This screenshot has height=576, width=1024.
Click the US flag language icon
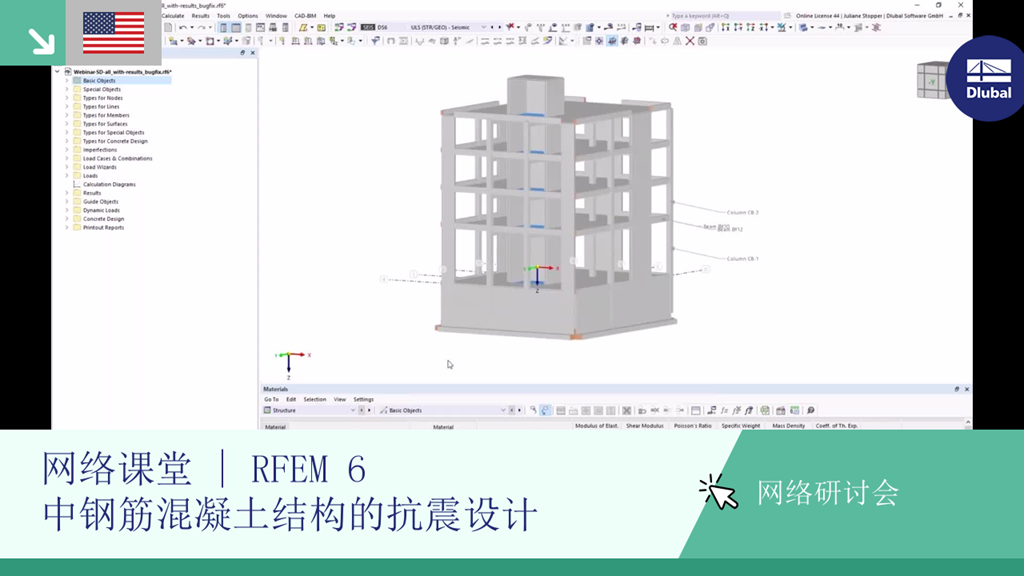click(x=114, y=33)
